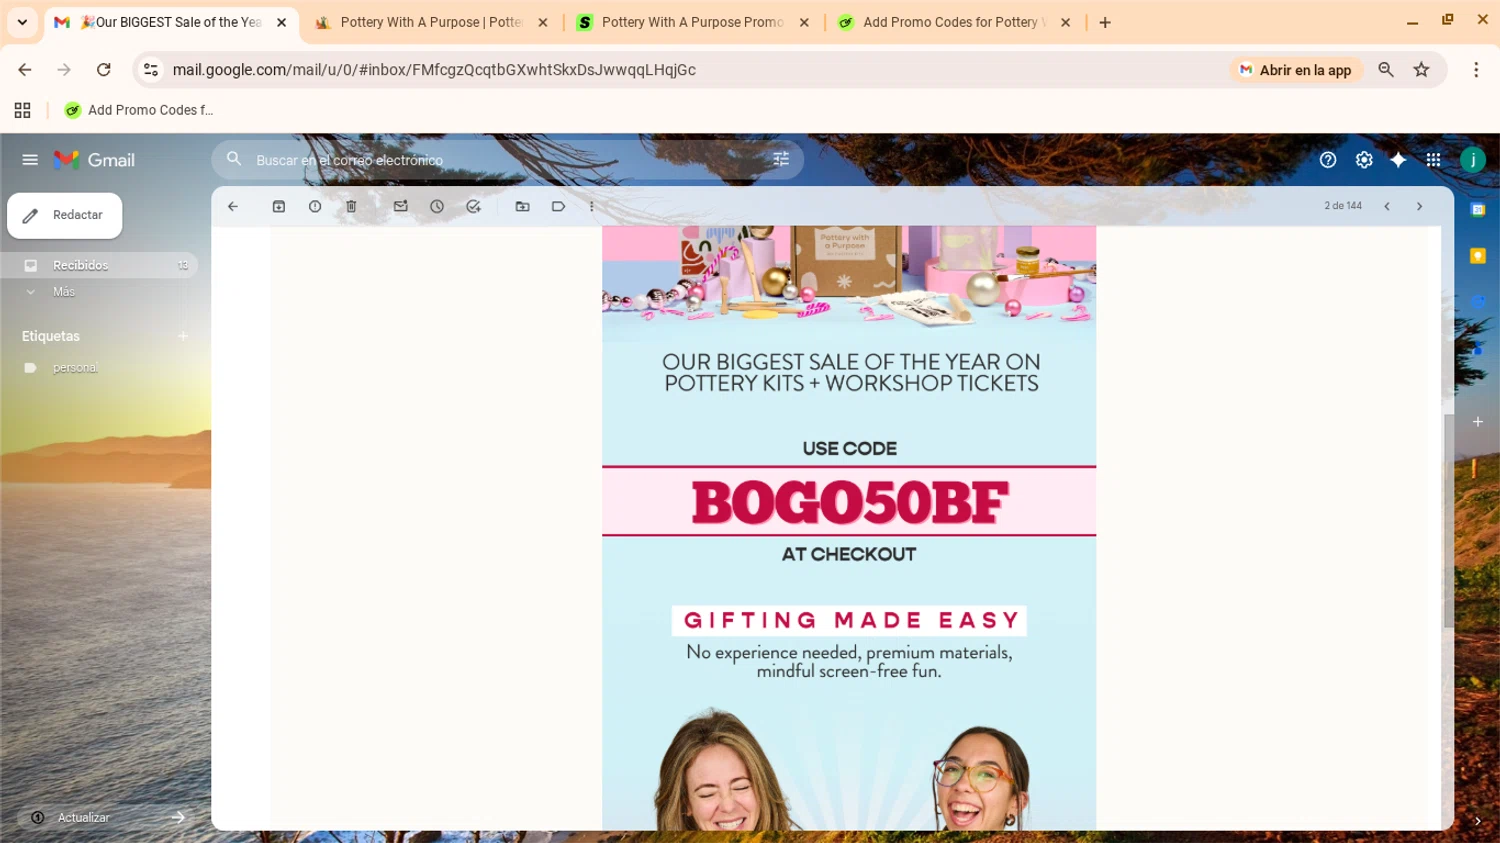Show search options filter icon

(x=781, y=159)
